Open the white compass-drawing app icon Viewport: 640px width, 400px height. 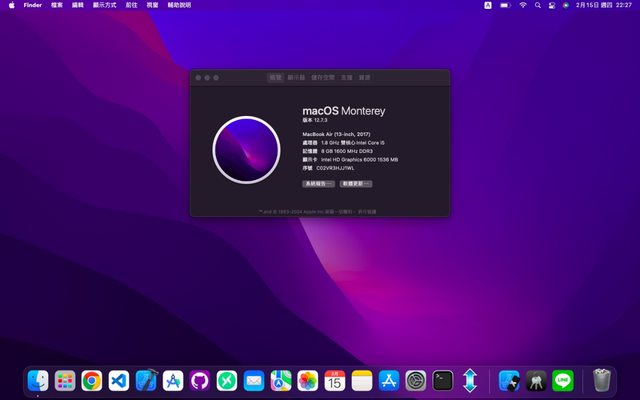click(173, 380)
